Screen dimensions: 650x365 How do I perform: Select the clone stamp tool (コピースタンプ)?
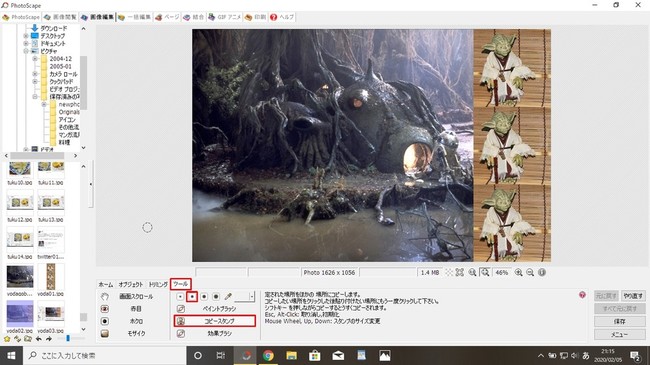(x=214, y=321)
